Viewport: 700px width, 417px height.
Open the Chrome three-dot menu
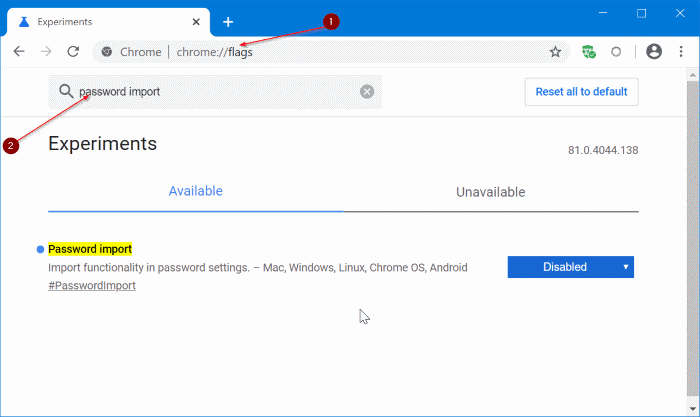[x=681, y=51]
